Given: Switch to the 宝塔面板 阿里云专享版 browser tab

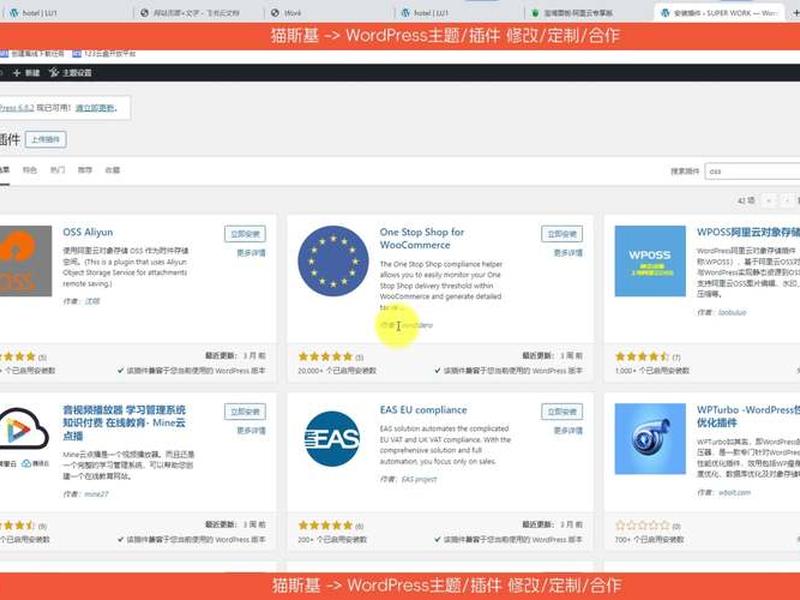Looking at the screenshot, I should (578, 13).
